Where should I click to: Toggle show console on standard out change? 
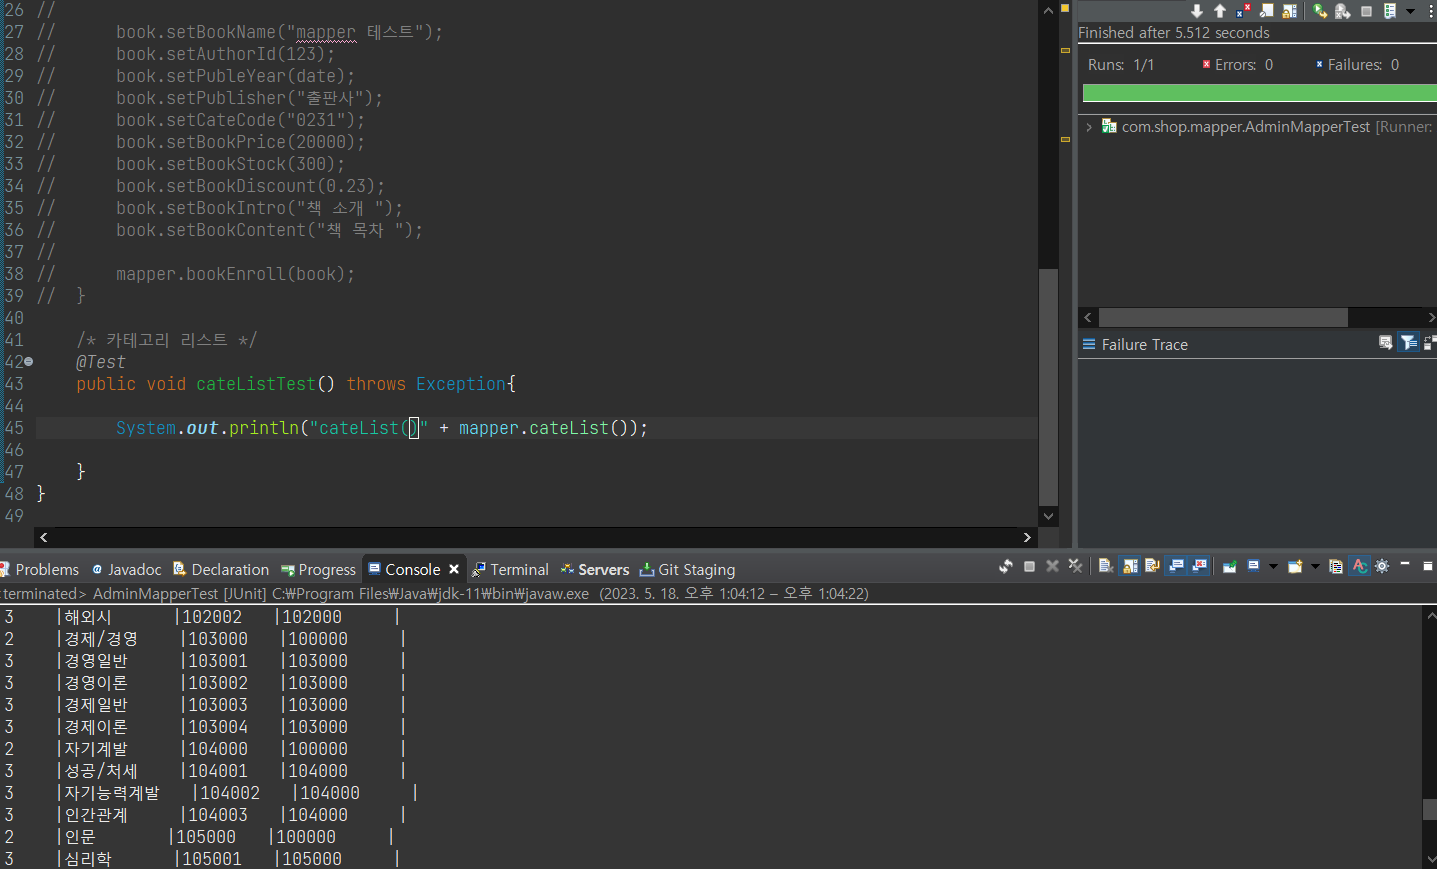tap(1176, 566)
